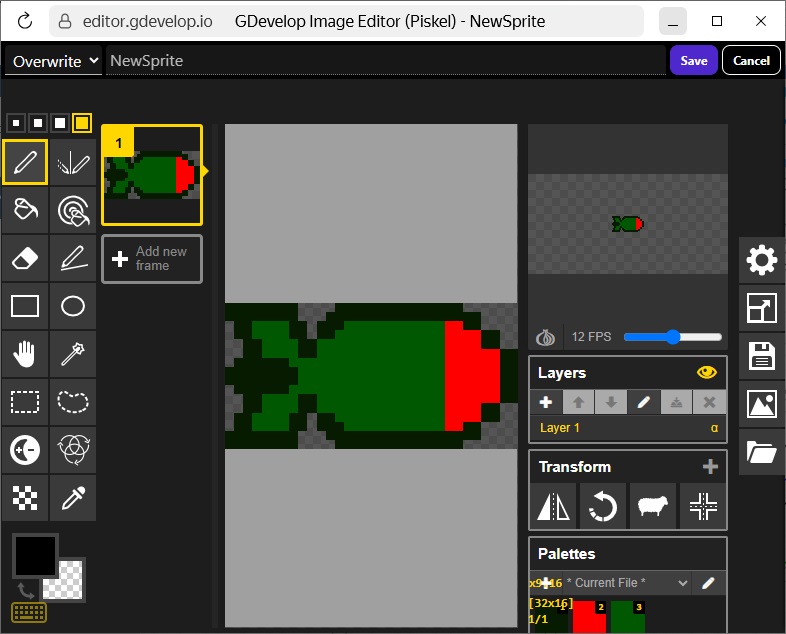This screenshot has width=786, height=634.
Task: Select the Circle ellipse tool
Action: 73,306
